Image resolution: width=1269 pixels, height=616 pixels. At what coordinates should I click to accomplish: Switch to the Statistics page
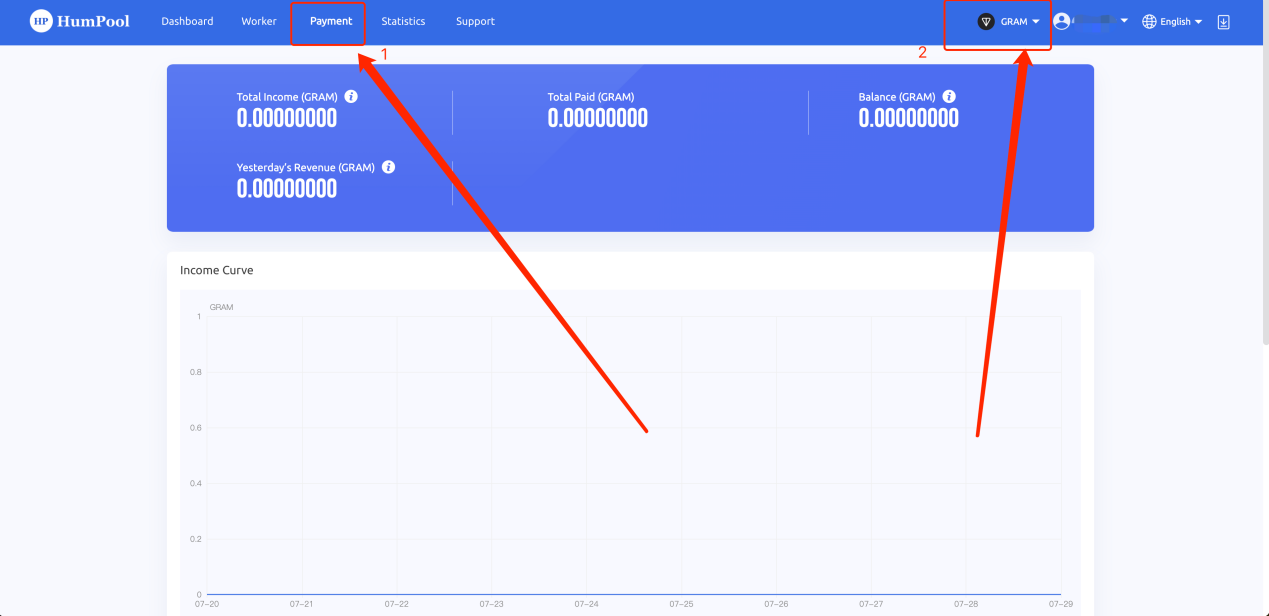403,21
